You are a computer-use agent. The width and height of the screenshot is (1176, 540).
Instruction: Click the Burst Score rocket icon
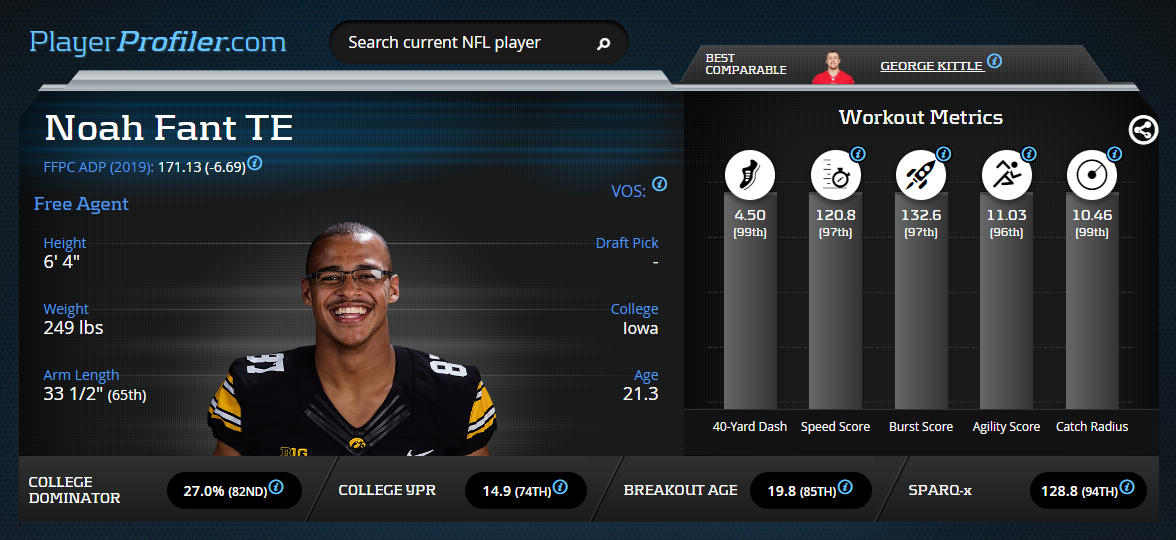pyautogui.click(x=921, y=175)
